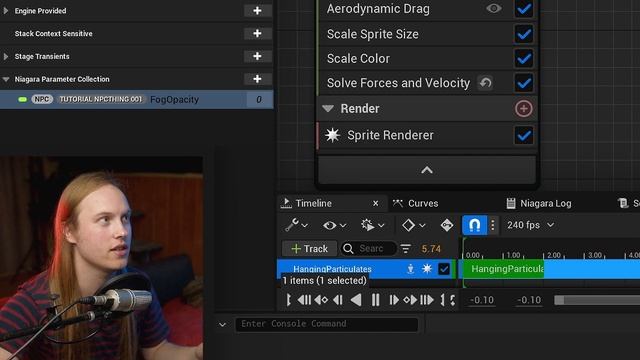Add a renderer with Render plus button

click(x=524, y=109)
